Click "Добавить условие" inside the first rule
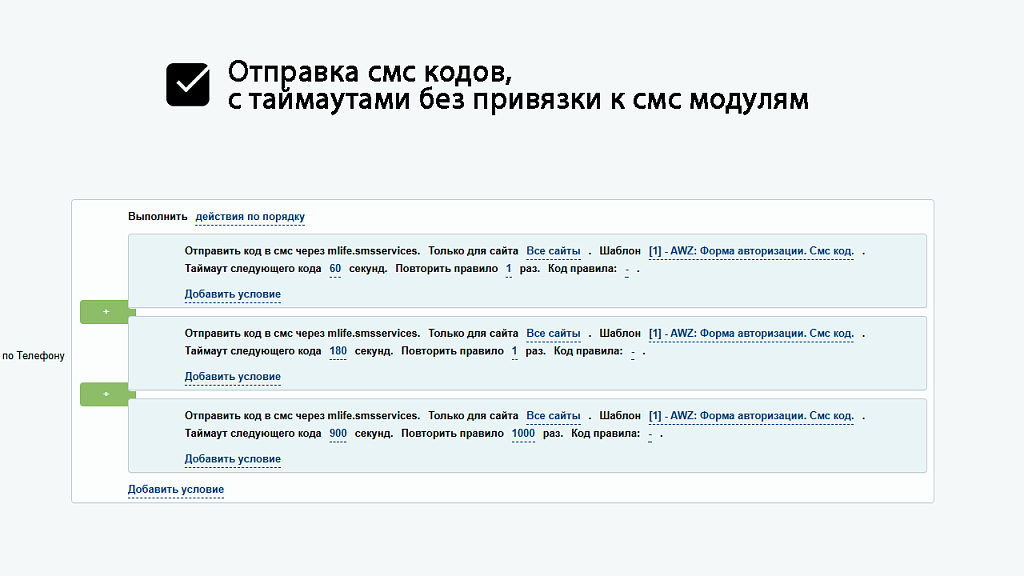Viewport: 1024px width, 576px height. point(232,294)
